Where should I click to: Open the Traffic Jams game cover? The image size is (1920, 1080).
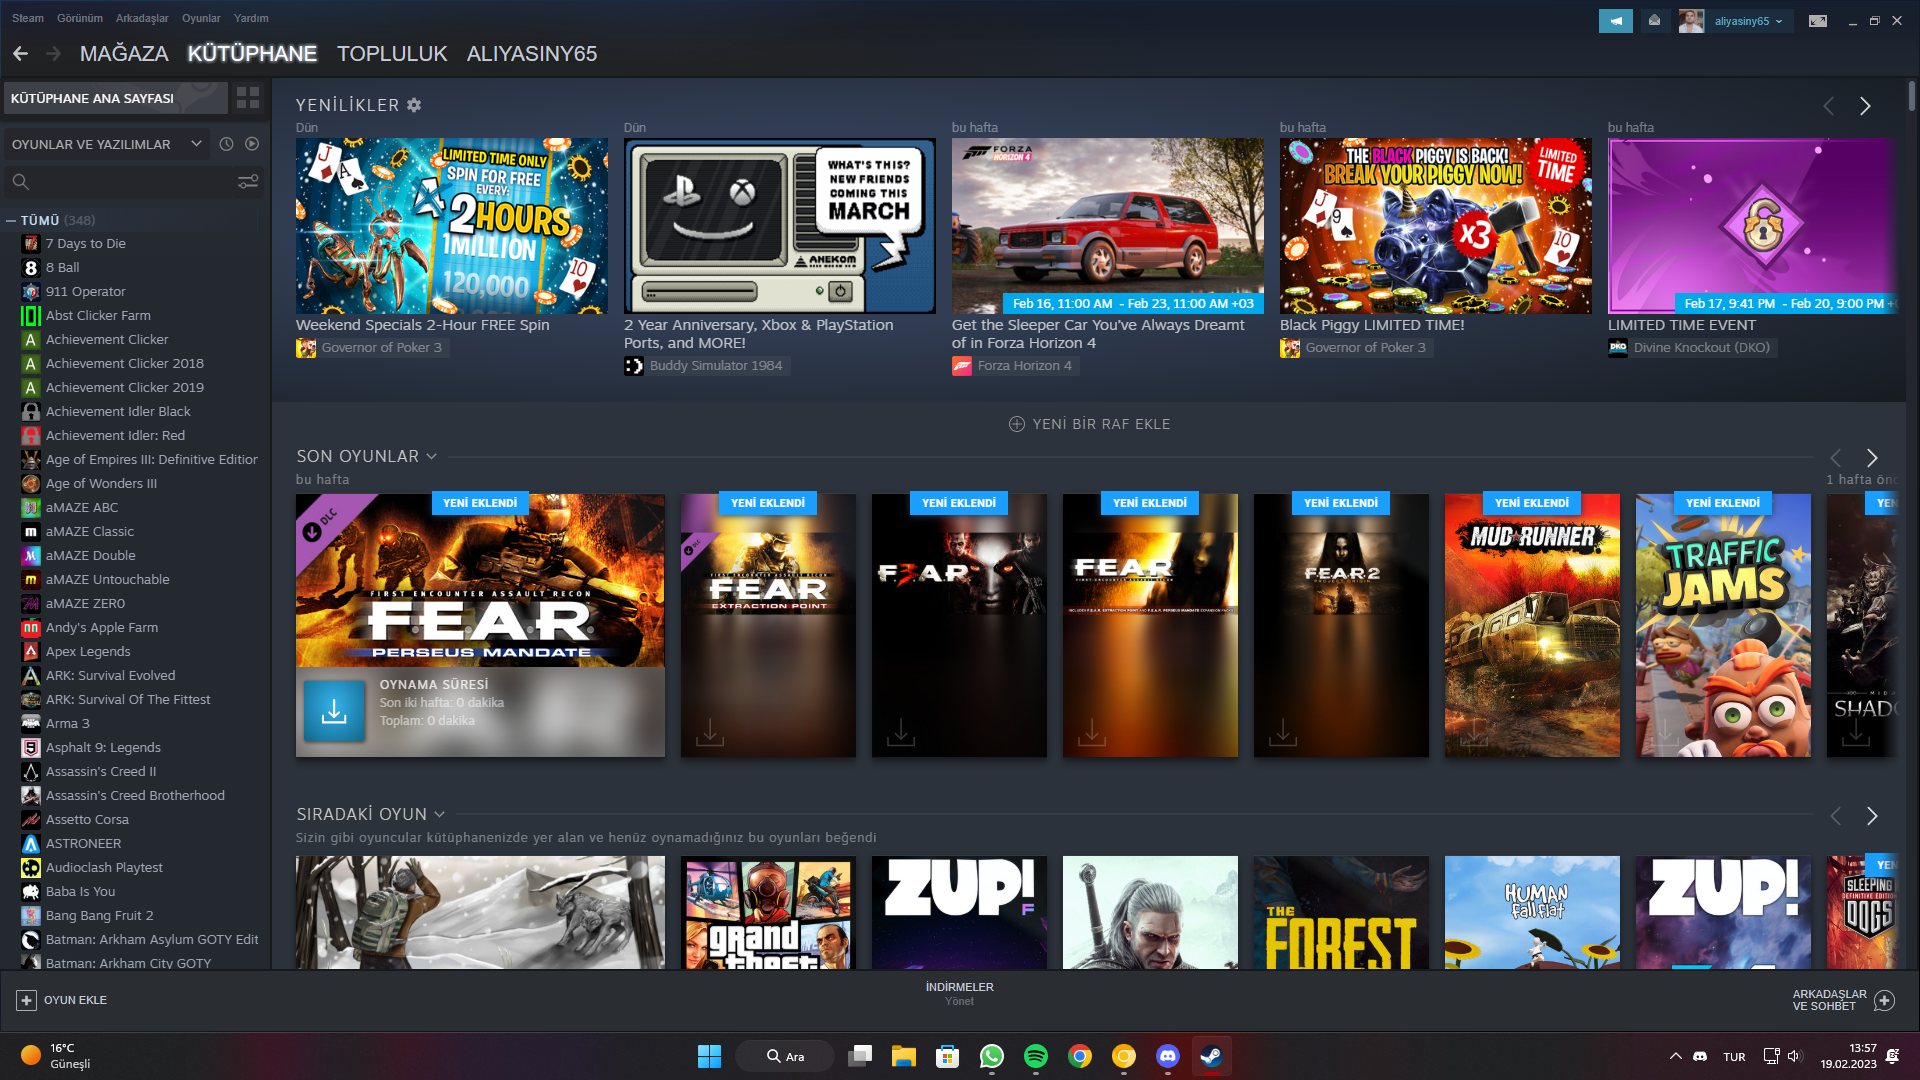click(1723, 625)
